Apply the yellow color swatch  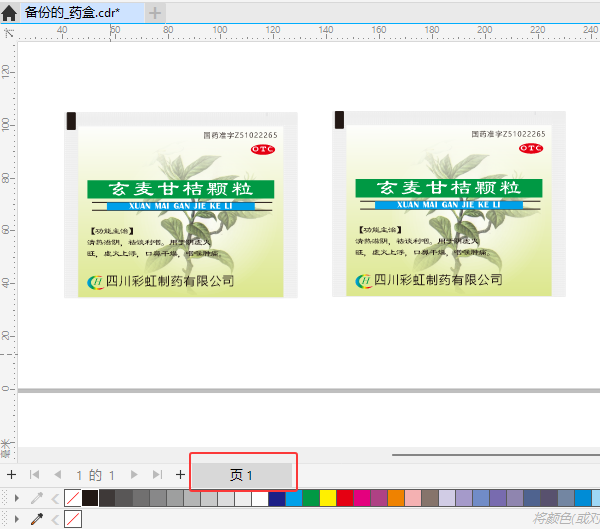point(328,498)
